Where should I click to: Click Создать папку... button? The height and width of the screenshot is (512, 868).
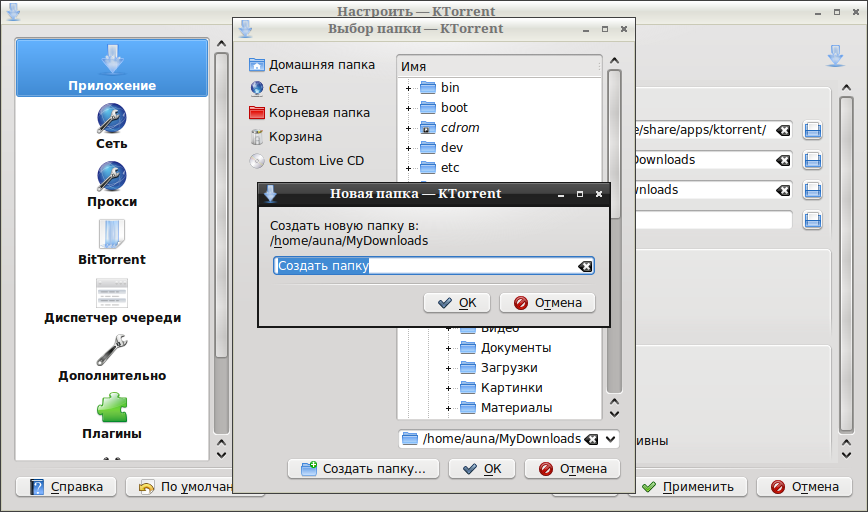click(x=363, y=469)
